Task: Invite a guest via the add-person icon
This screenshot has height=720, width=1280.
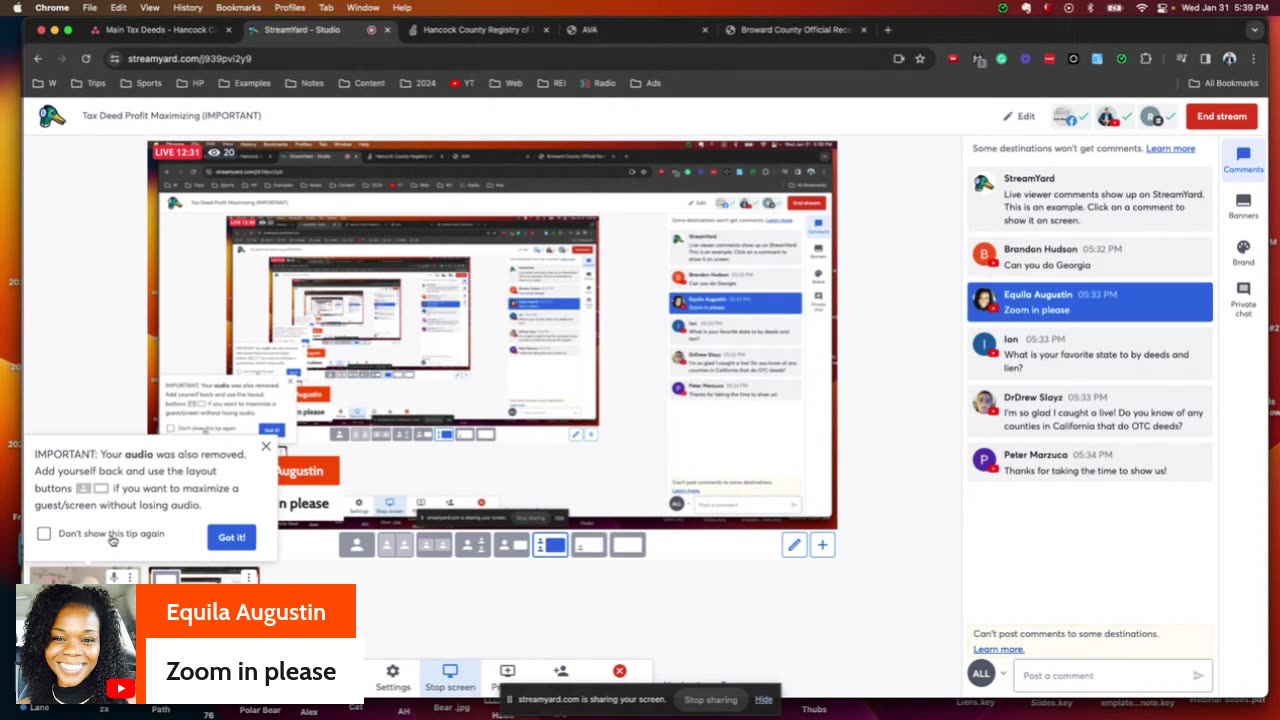Action: 561,672
